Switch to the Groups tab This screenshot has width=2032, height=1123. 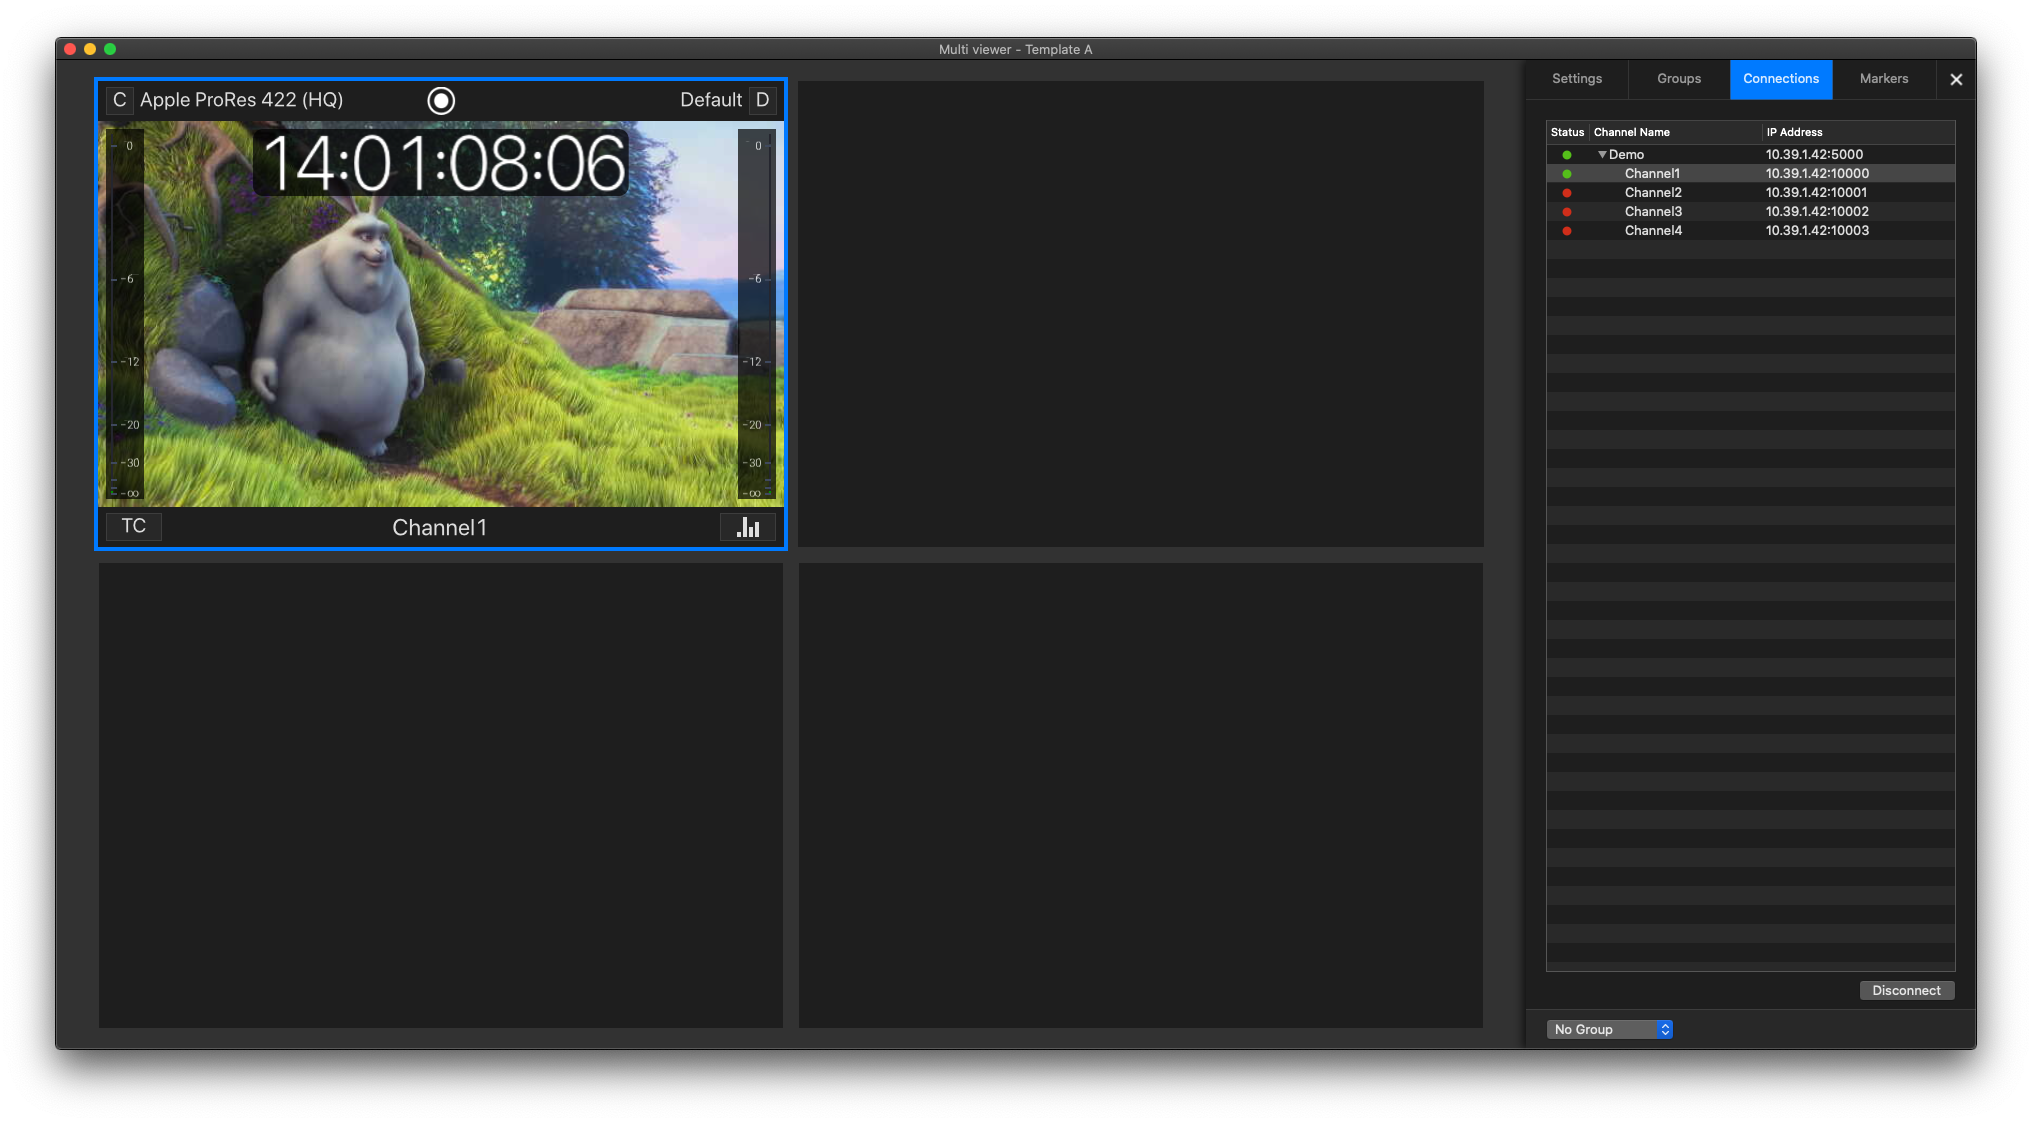[x=1679, y=79]
